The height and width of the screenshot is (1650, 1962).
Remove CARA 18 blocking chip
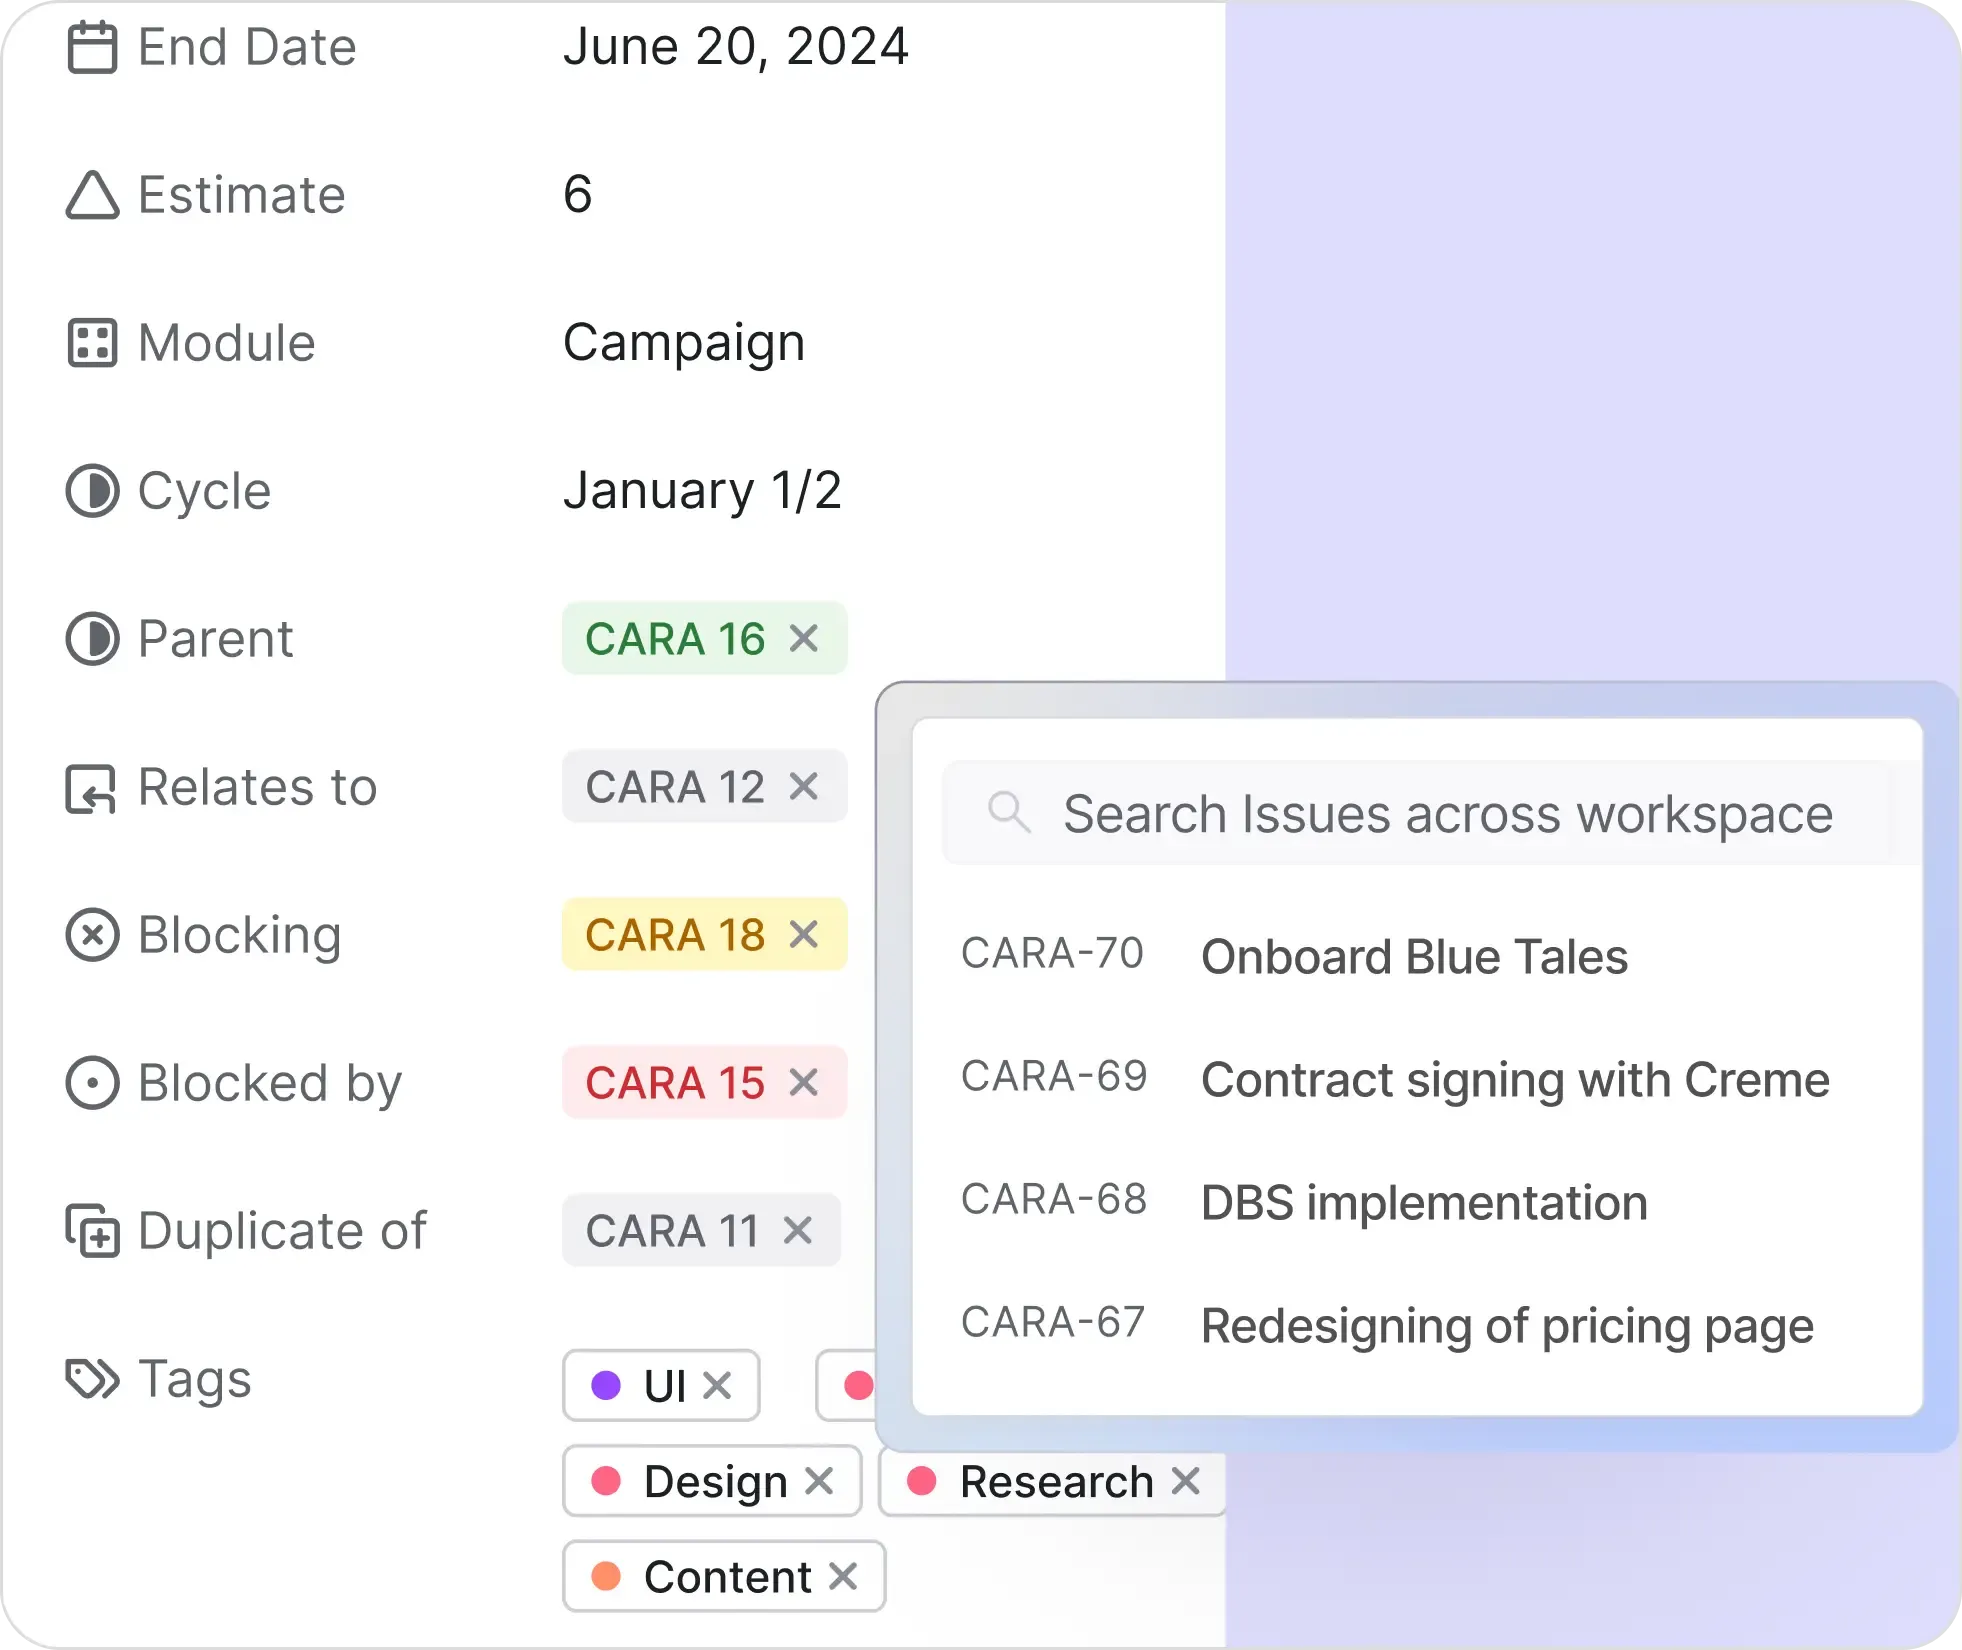(x=804, y=934)
